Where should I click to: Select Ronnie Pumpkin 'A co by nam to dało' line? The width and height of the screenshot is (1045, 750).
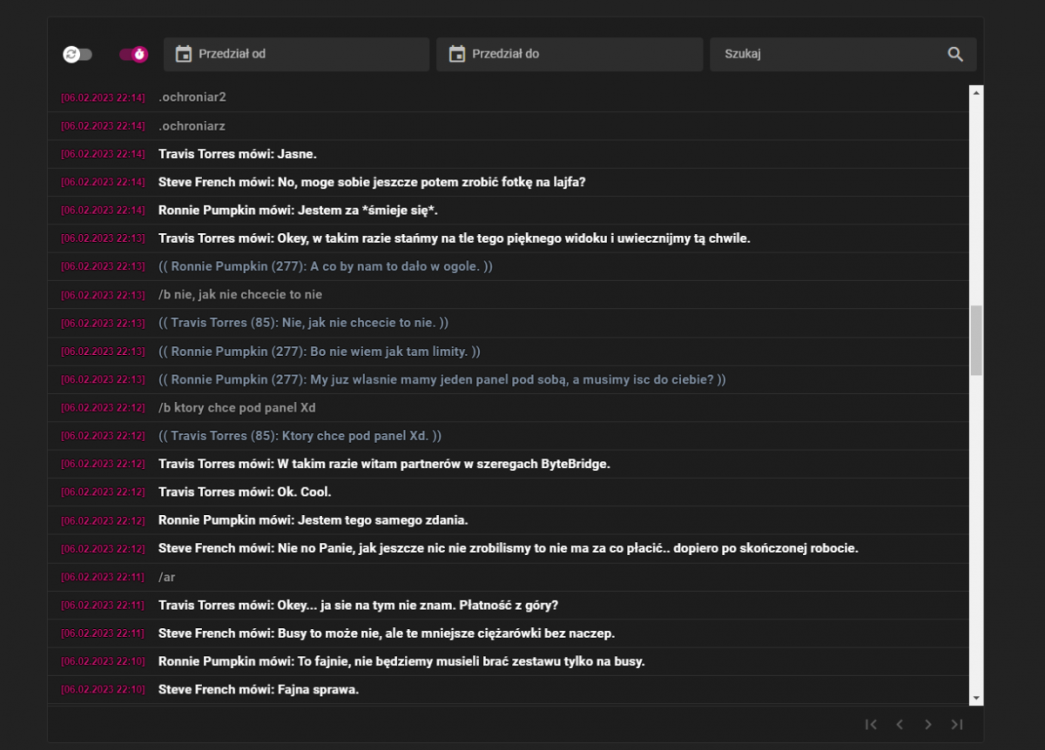click(x=508, y=267)
